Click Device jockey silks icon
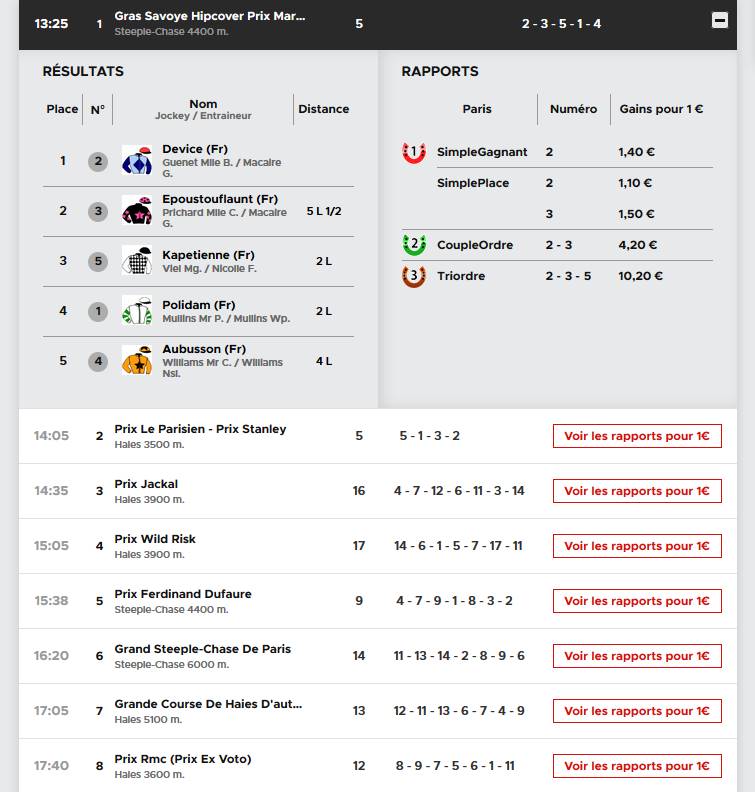Image resolution: width=755 pixels, height=792 pixels. pyautogui.click(x=137, y=161)
